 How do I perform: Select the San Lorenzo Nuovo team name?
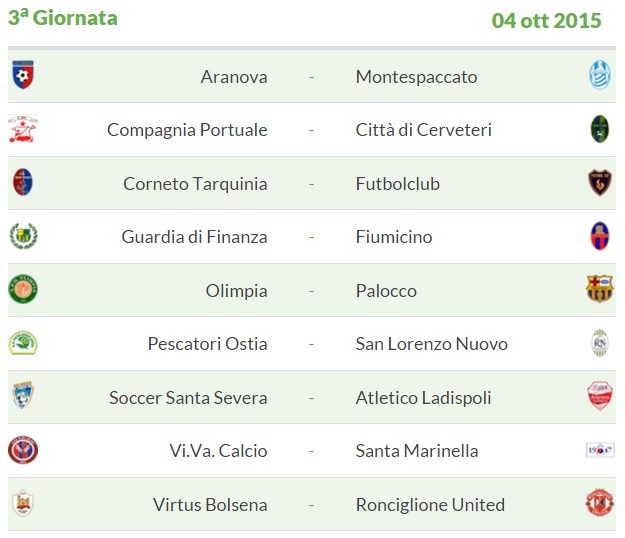point(432,344)
